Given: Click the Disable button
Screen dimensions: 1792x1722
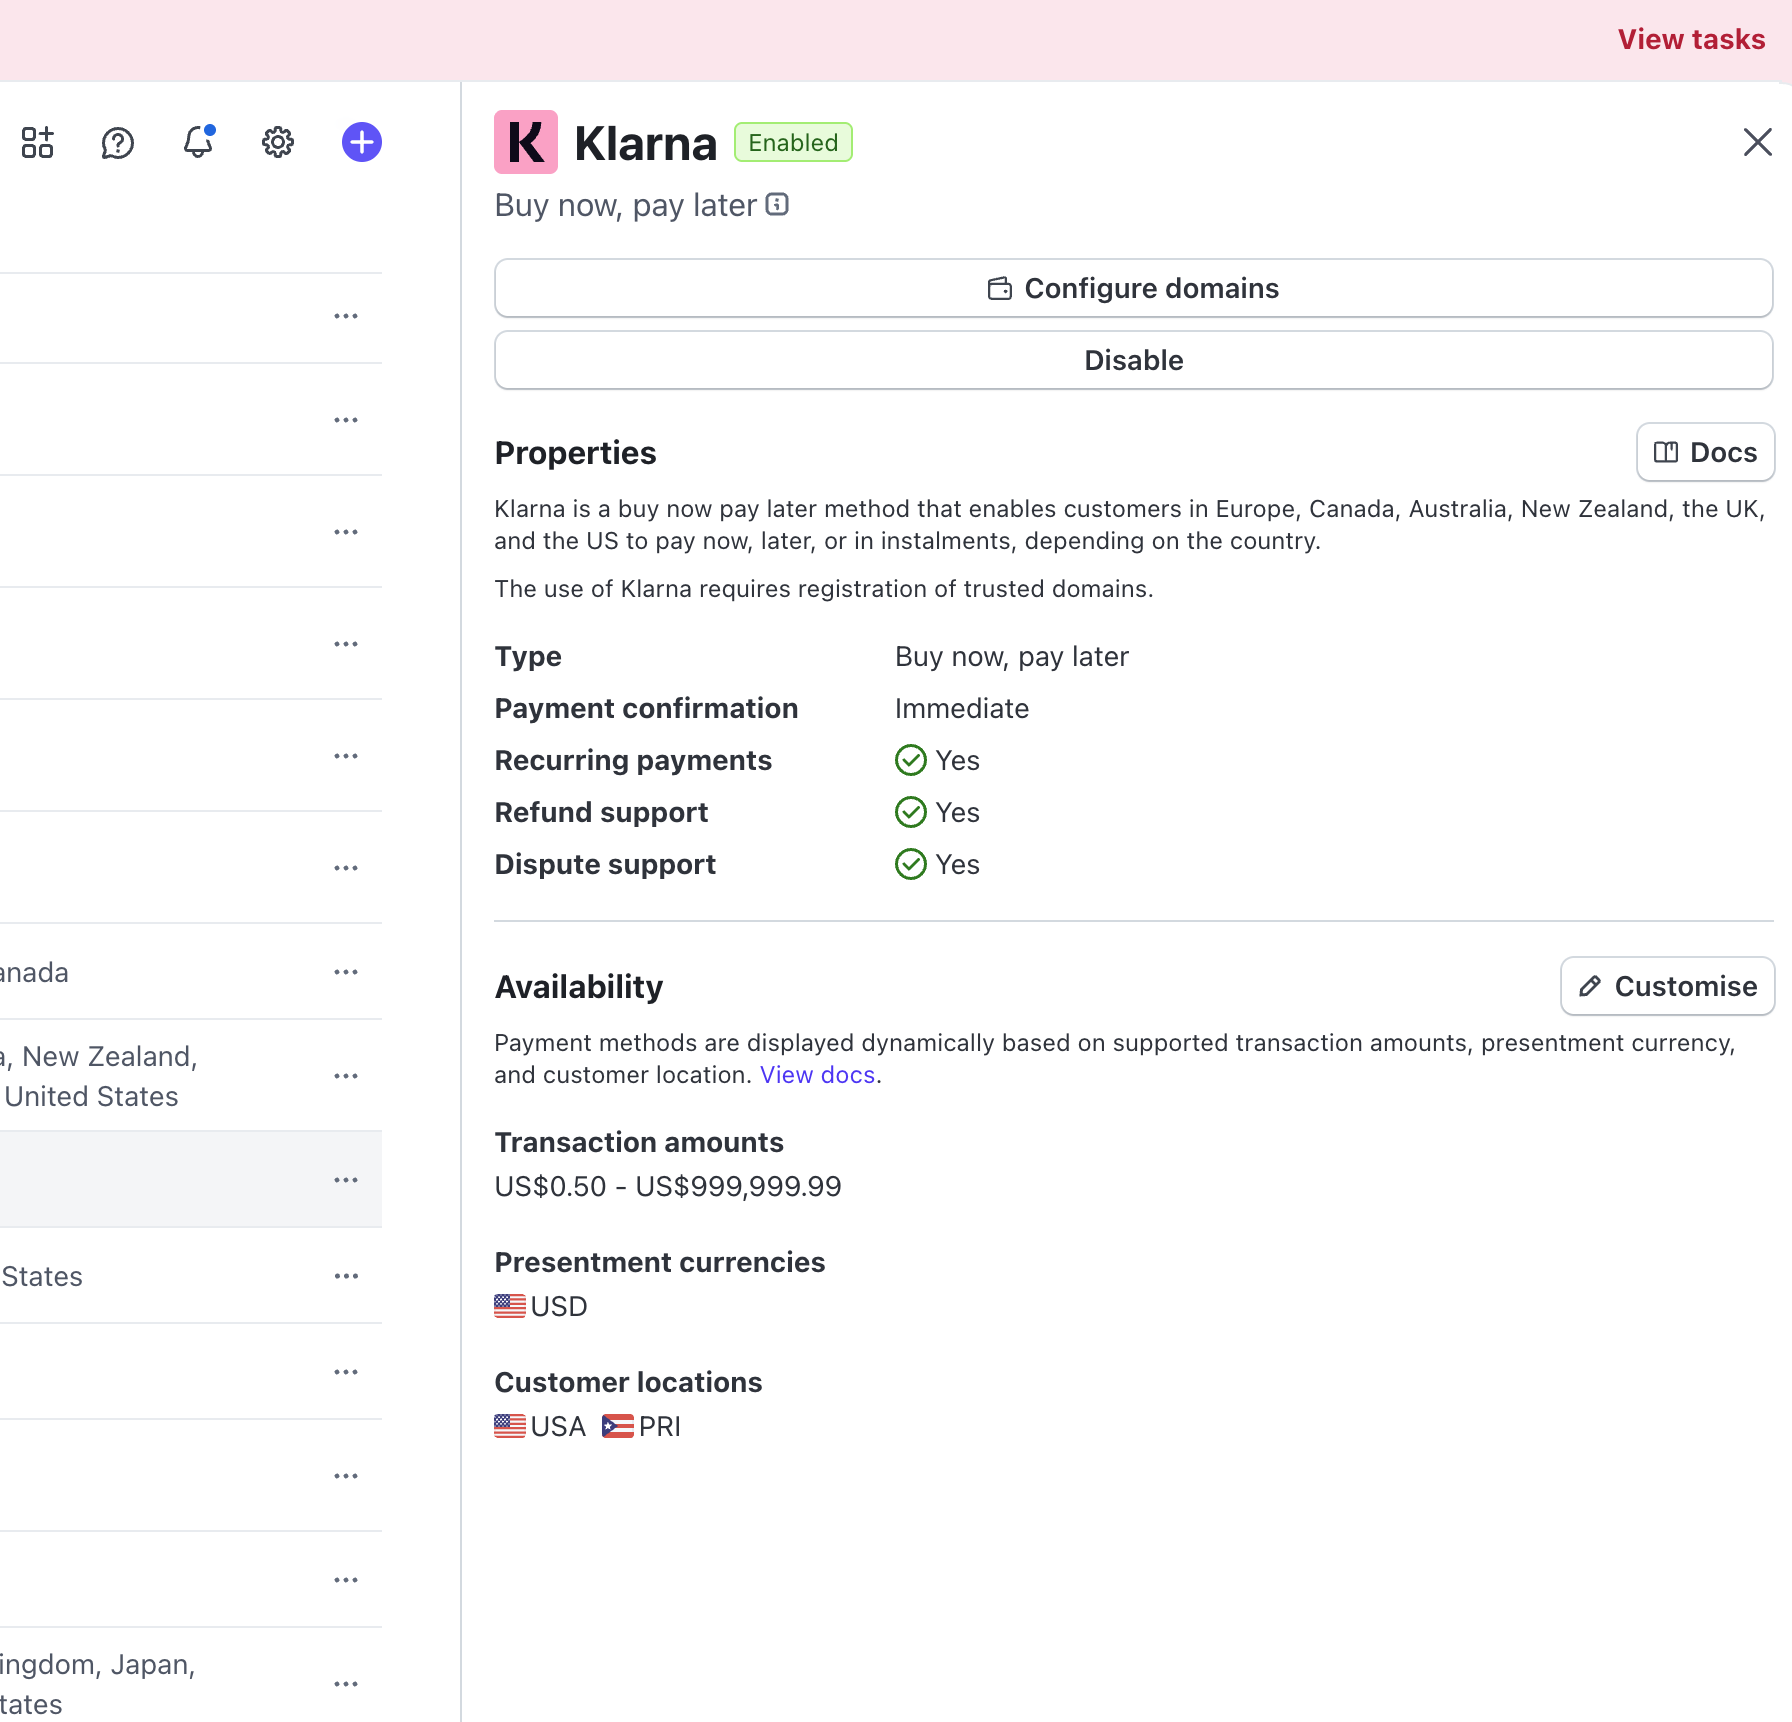Looking at the screenshot, I should [1134, 360].
